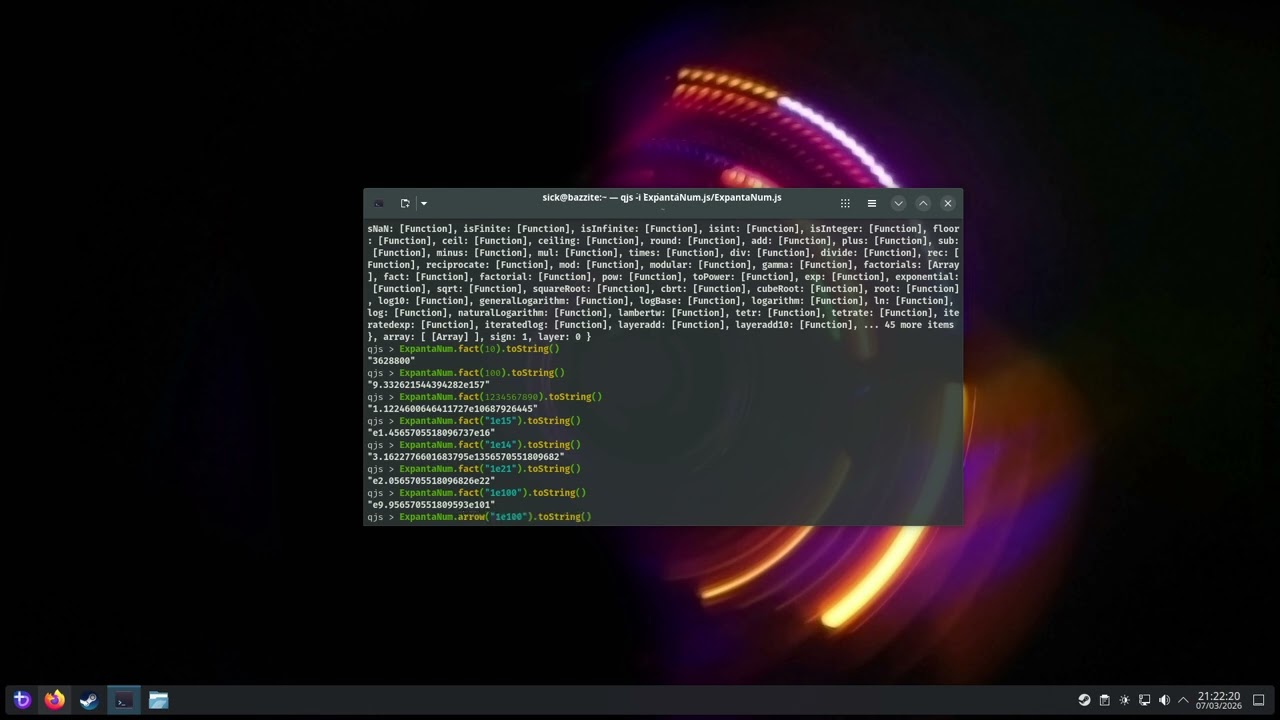Open the volume control tray icon

click(x=1164, y=700)
